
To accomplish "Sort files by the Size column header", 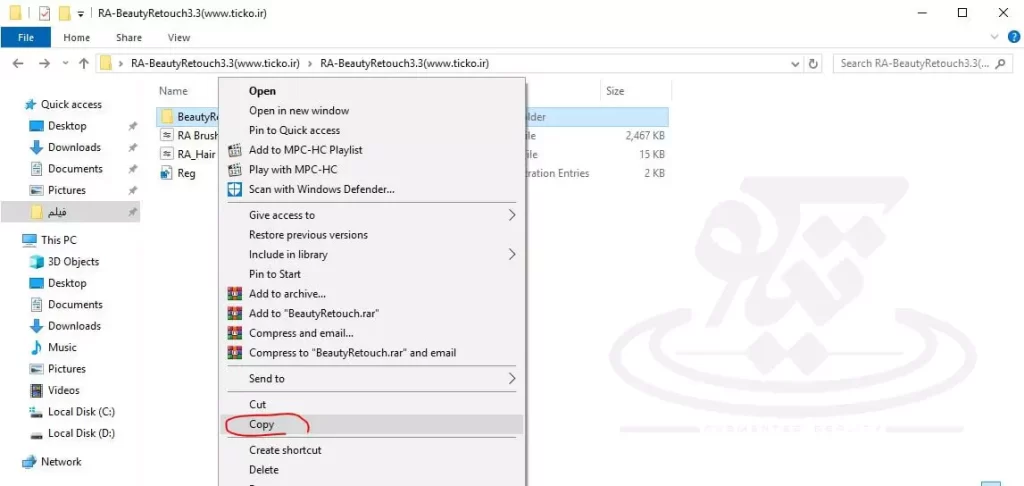I will [x=615, y=91].
